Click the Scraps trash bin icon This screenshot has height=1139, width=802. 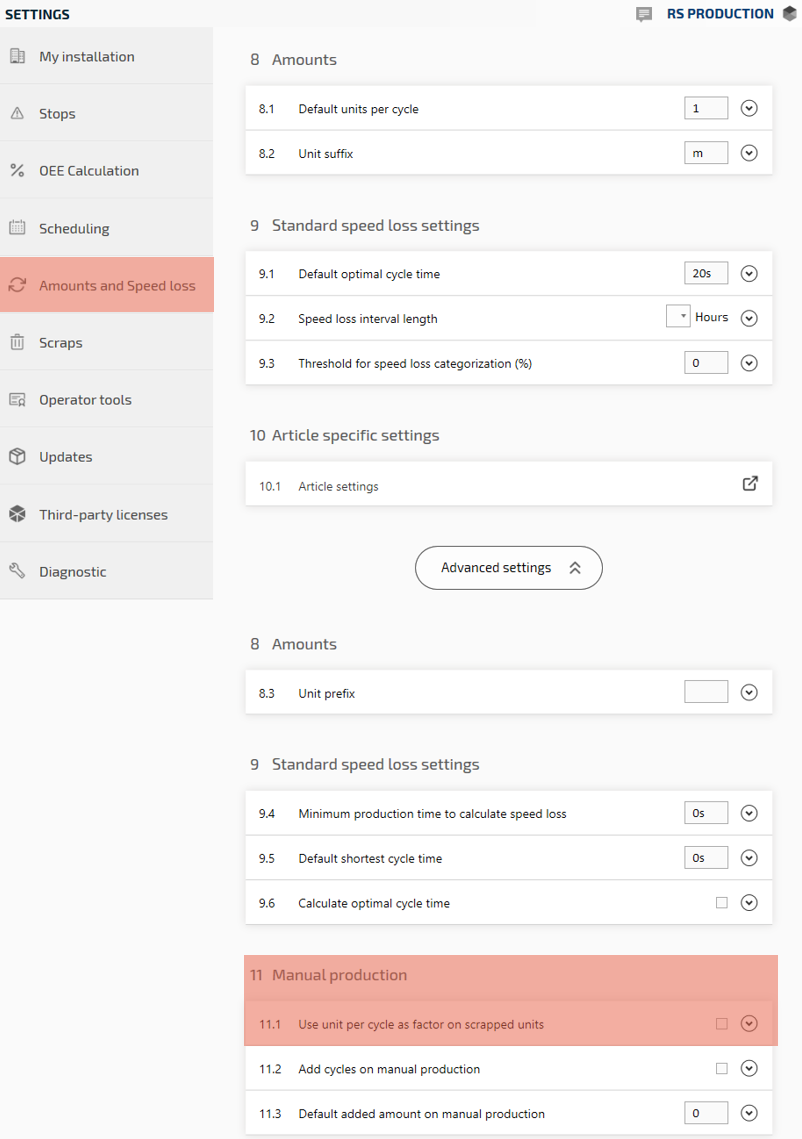17,342
